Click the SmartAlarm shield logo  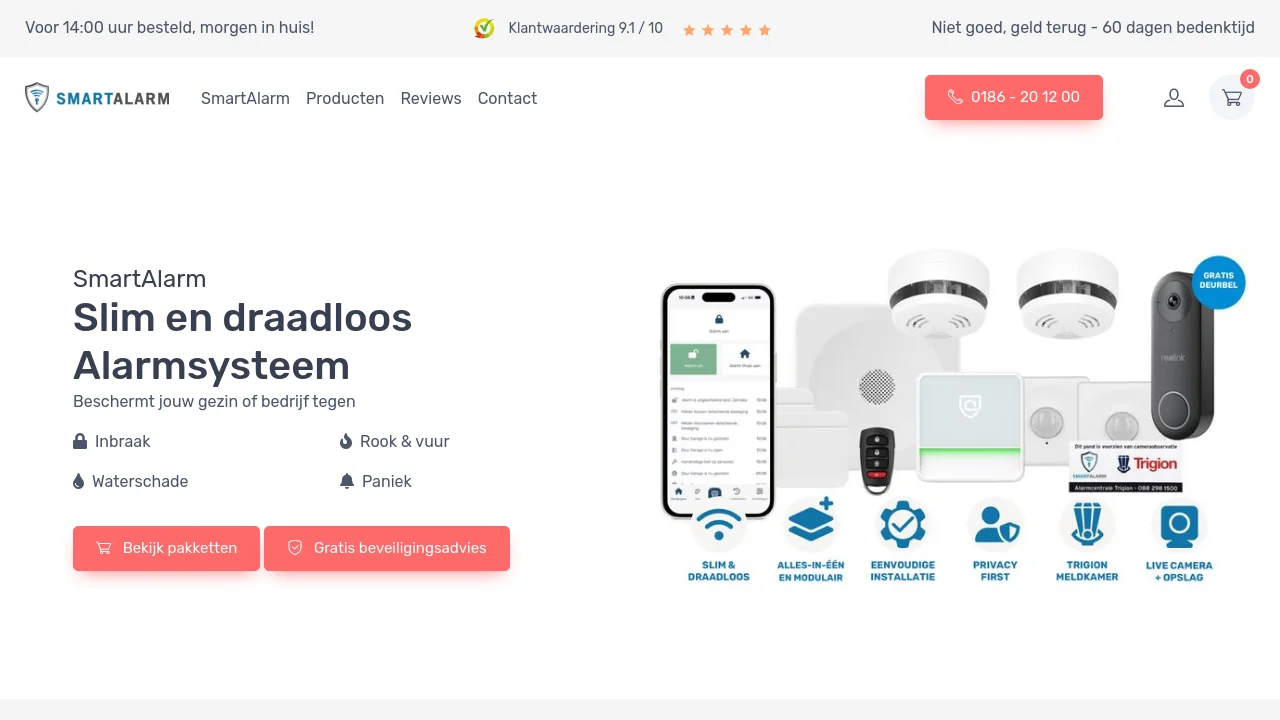37,97
